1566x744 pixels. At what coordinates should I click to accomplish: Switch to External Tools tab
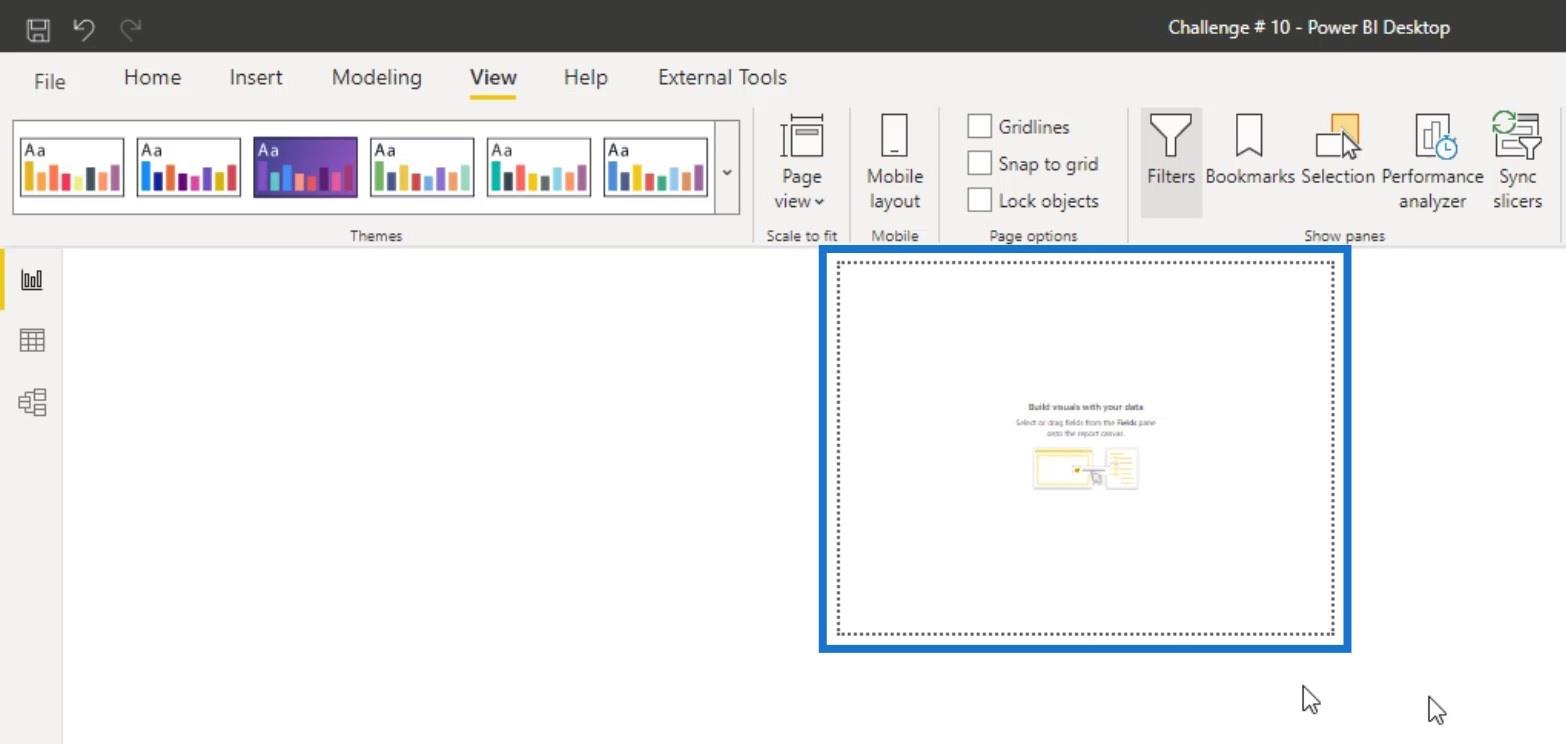click(722, 78)
